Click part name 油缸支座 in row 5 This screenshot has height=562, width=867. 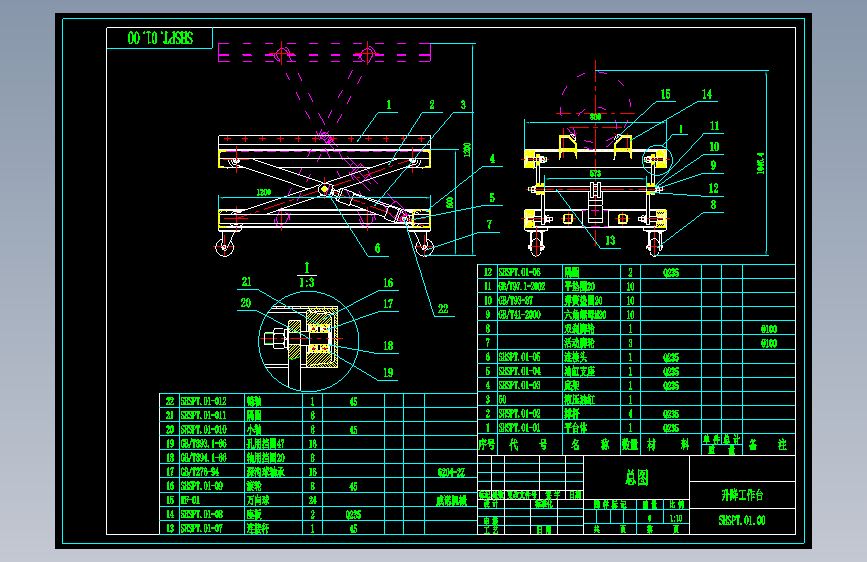pyautogui.click(x=579, y=371)
